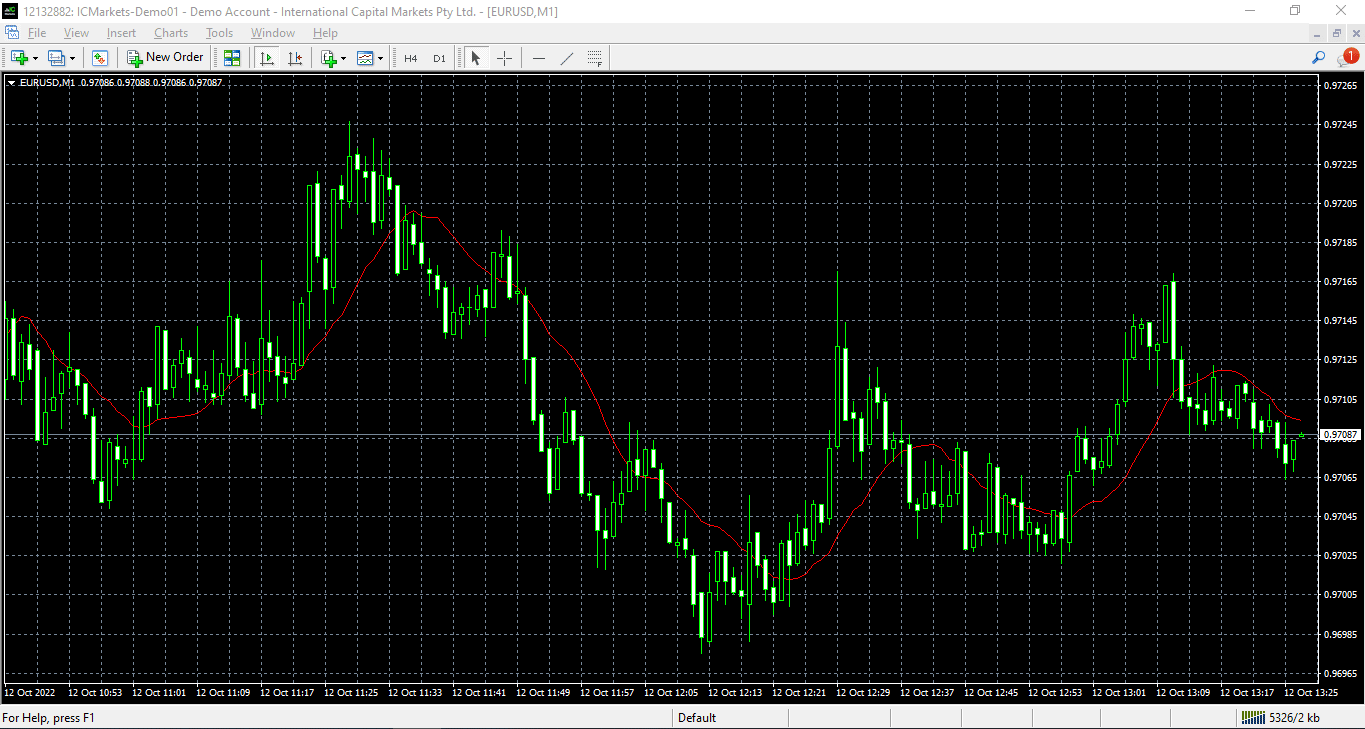Image resolution: width=1365 pixels, height=729 pixels.
Task: Switch to the H4 timeframe
Action: (x=411, y=58)
